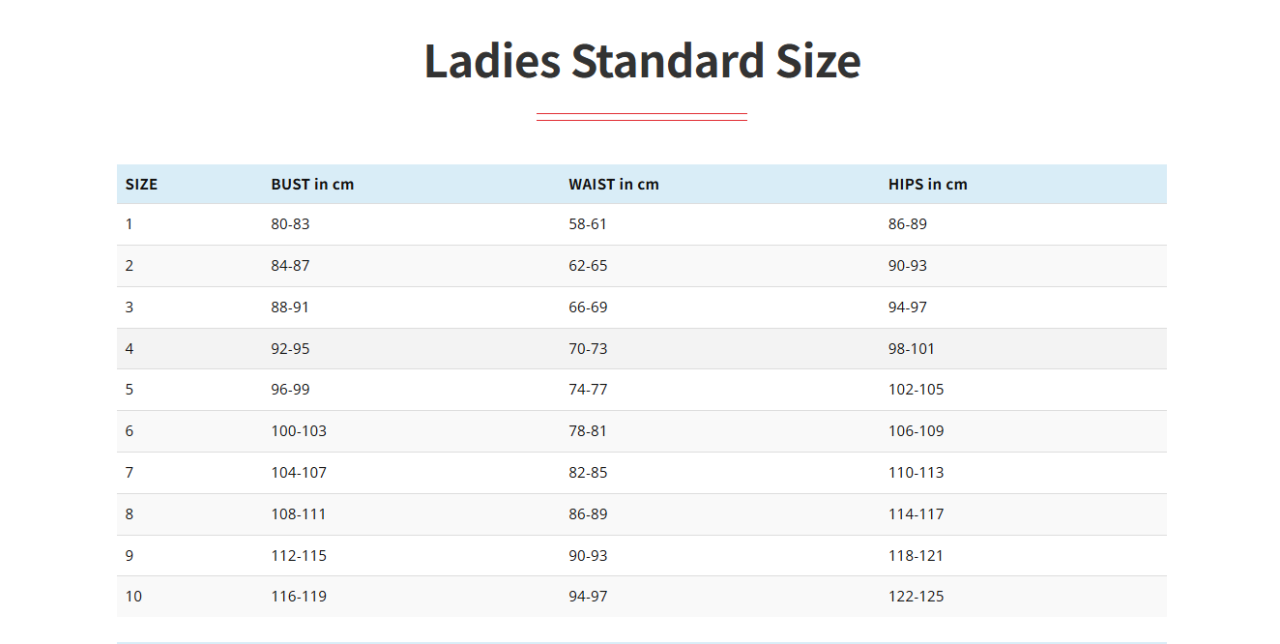The width and height of the screenshot is (1280, 644).
Task: Click the BUST in cm column header
Action: pos(312,184)
